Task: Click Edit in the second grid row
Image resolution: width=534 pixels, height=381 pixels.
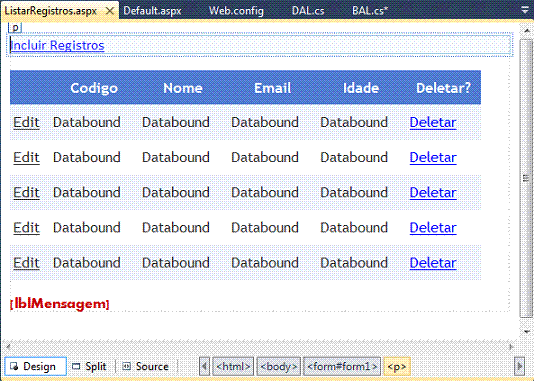Action: [27, 157]
